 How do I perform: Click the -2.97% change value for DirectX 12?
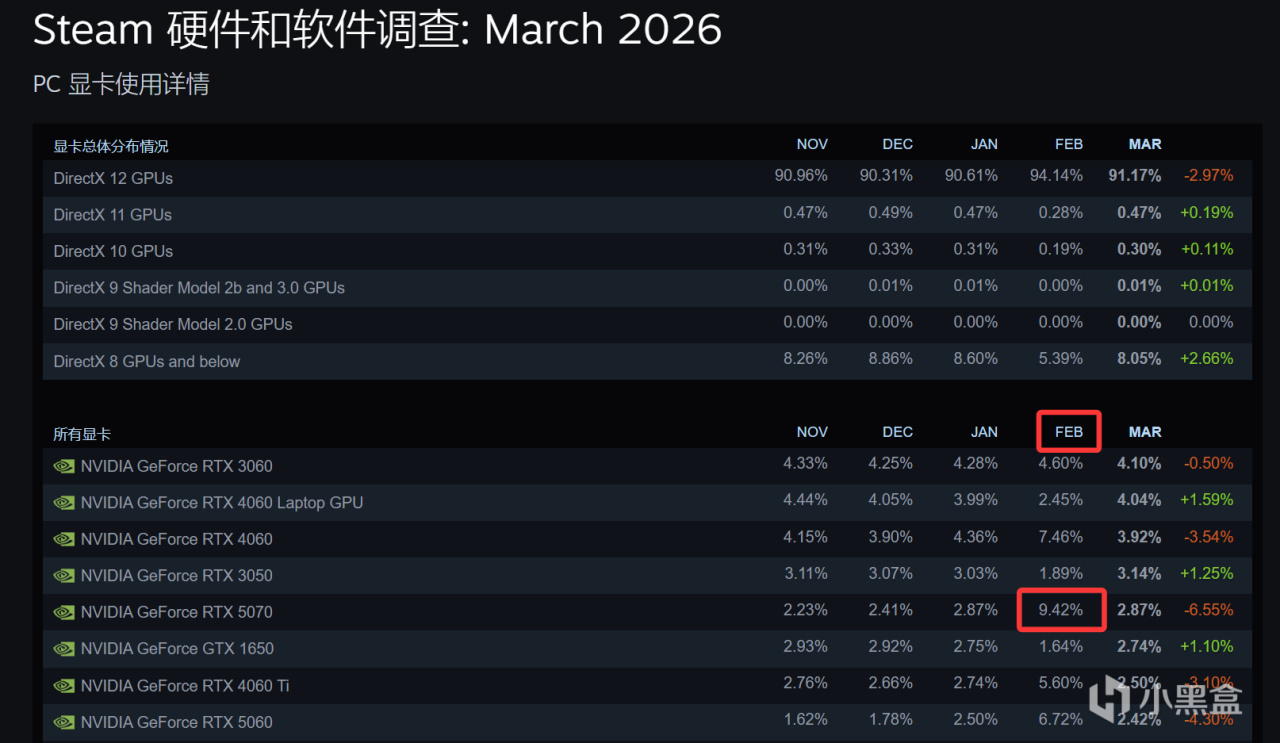coord(1208,176)
